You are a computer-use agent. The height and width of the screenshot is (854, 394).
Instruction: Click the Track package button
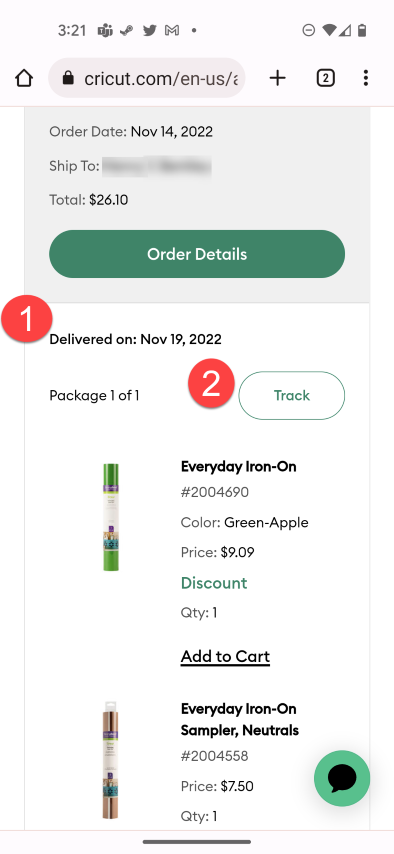point(292,395)
